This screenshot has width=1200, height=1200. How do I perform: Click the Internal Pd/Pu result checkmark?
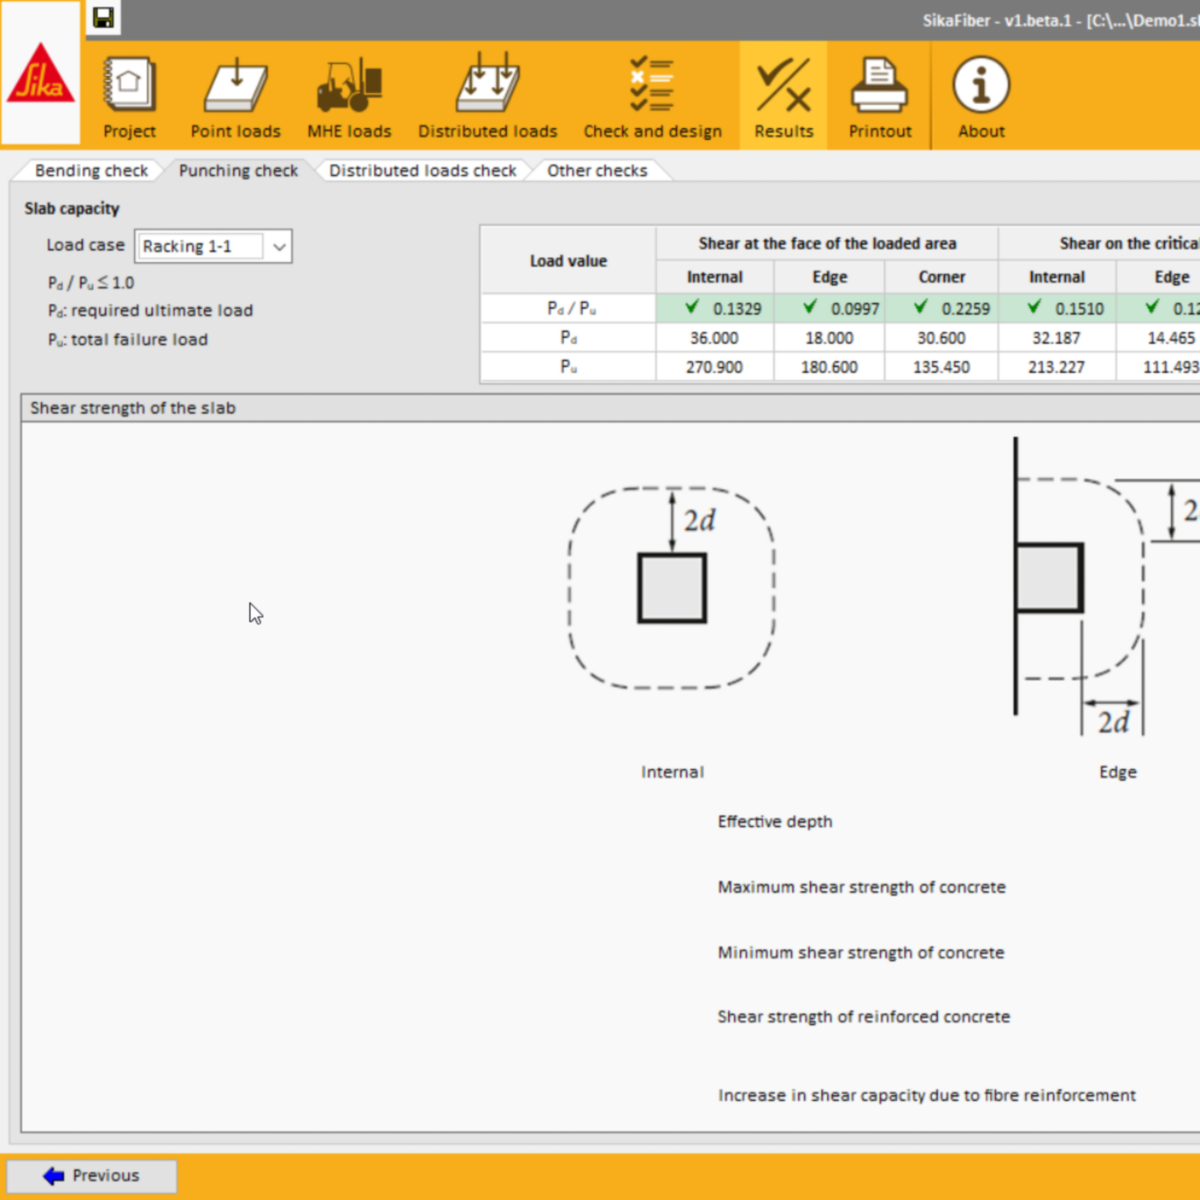pyautogui.click(x=692, y=308)
